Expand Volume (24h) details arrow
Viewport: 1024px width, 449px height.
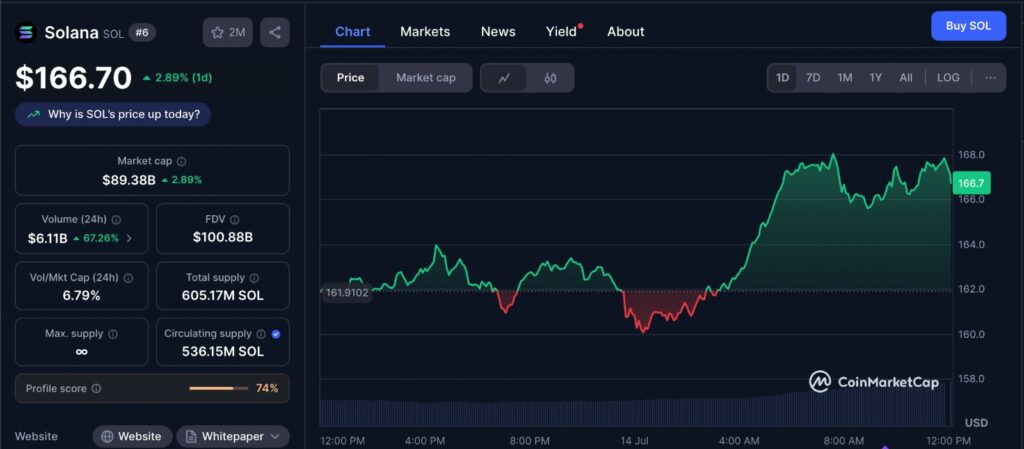pyautogui.click(x=129, y=238)
